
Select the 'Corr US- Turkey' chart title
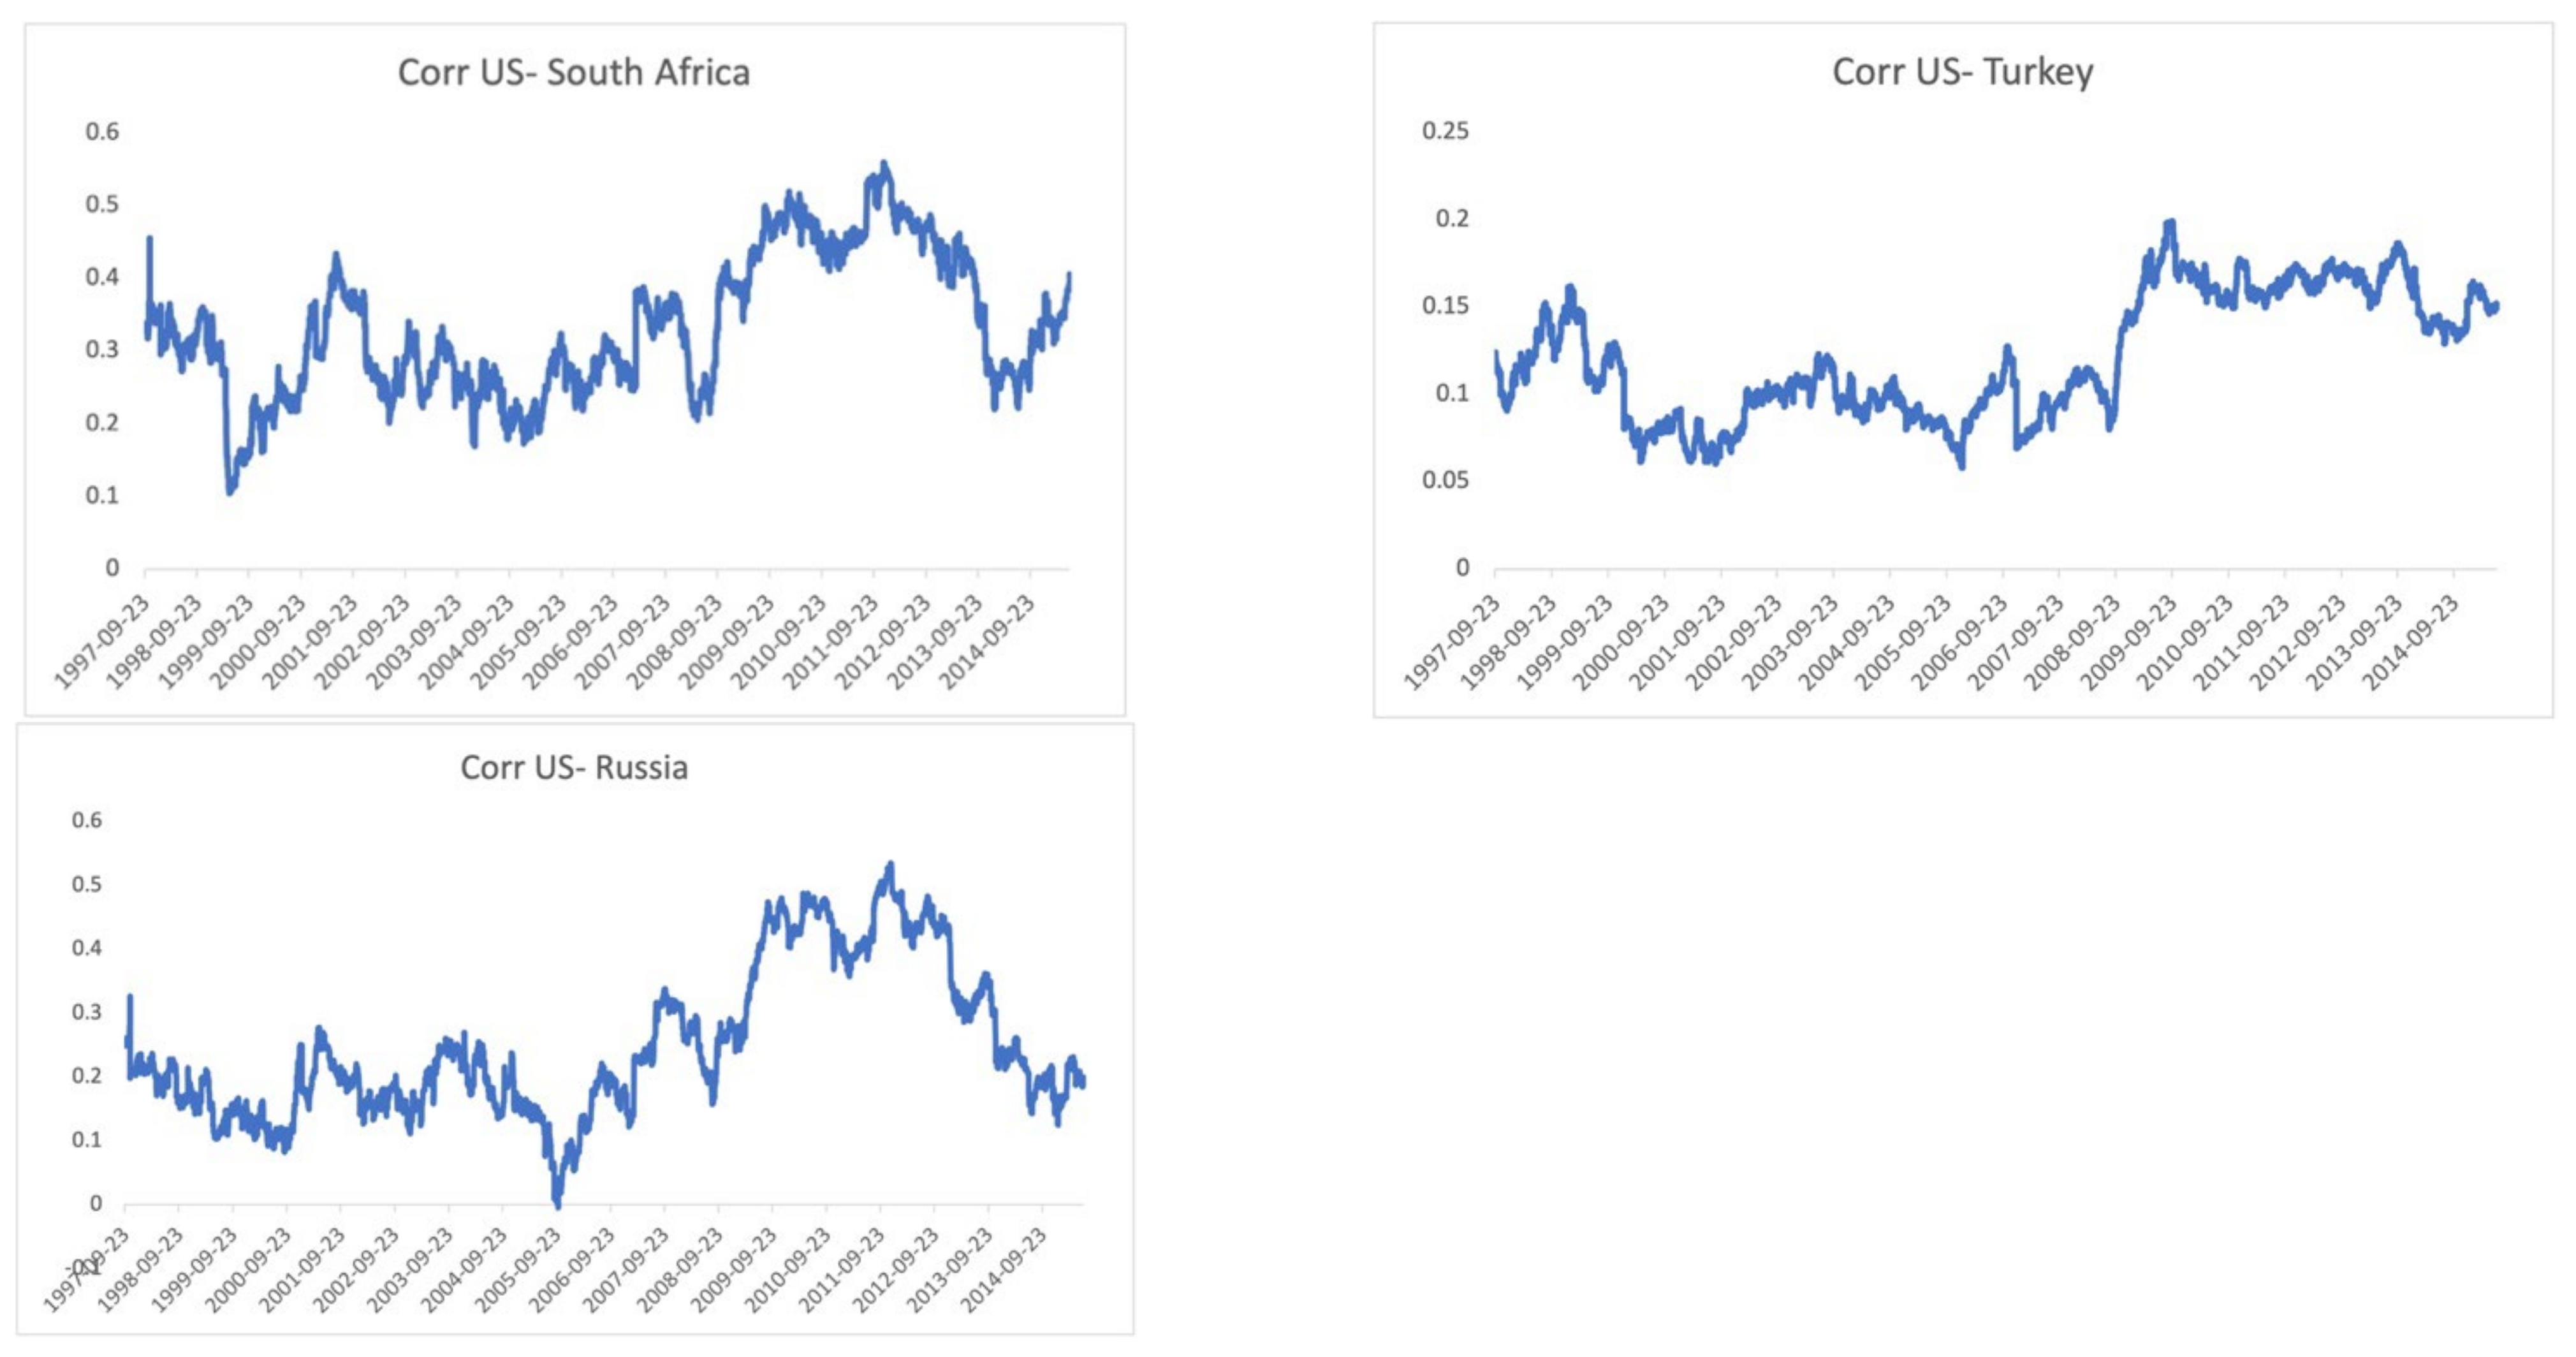(x=1962, y=72)
